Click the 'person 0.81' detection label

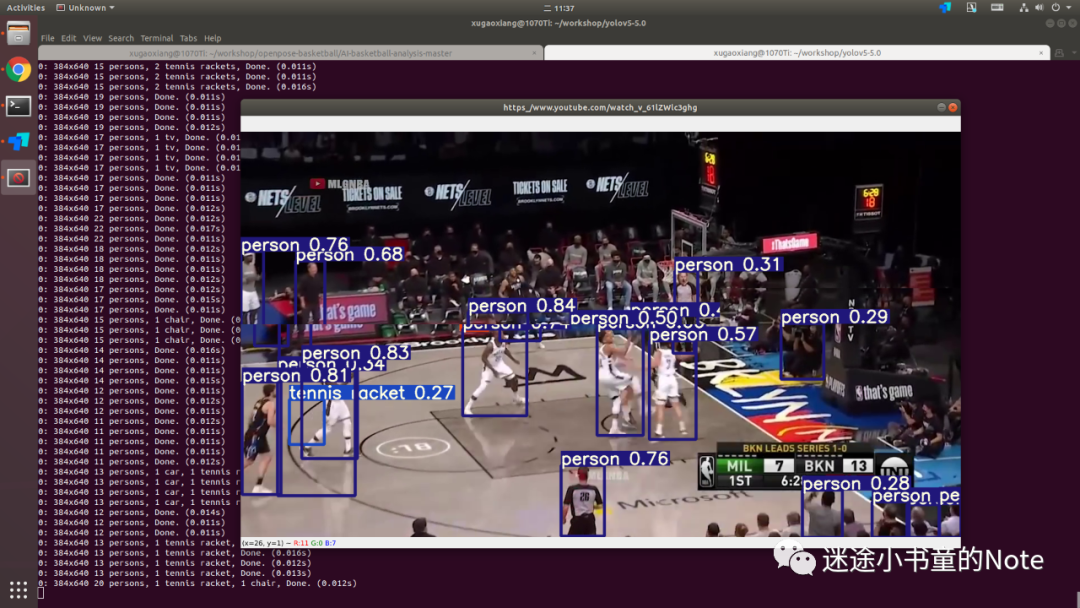tap(295, 376)
